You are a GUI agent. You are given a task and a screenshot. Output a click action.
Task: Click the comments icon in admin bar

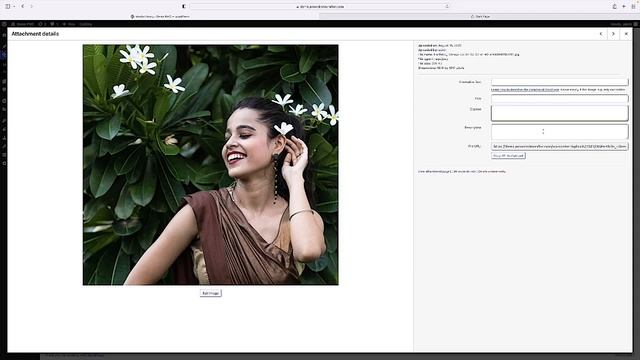tap(54, 24)
